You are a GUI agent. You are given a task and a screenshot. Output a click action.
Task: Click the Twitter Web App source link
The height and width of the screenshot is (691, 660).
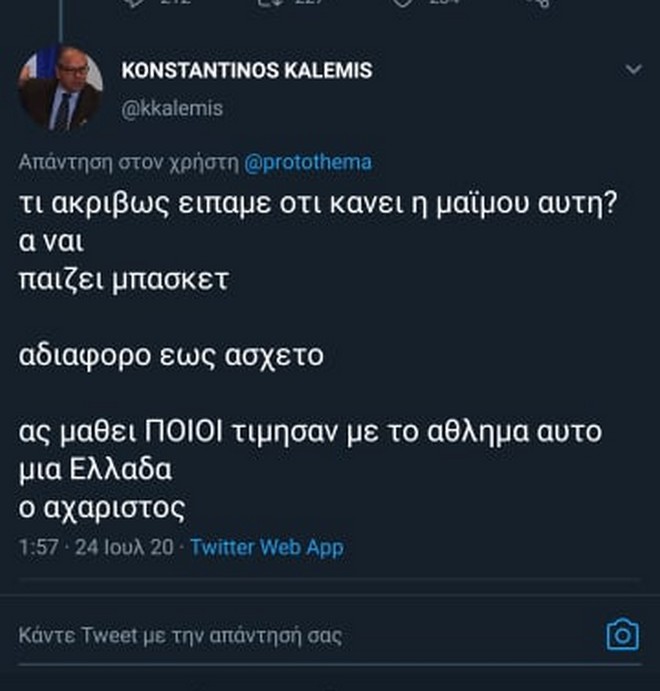(266, 547)
